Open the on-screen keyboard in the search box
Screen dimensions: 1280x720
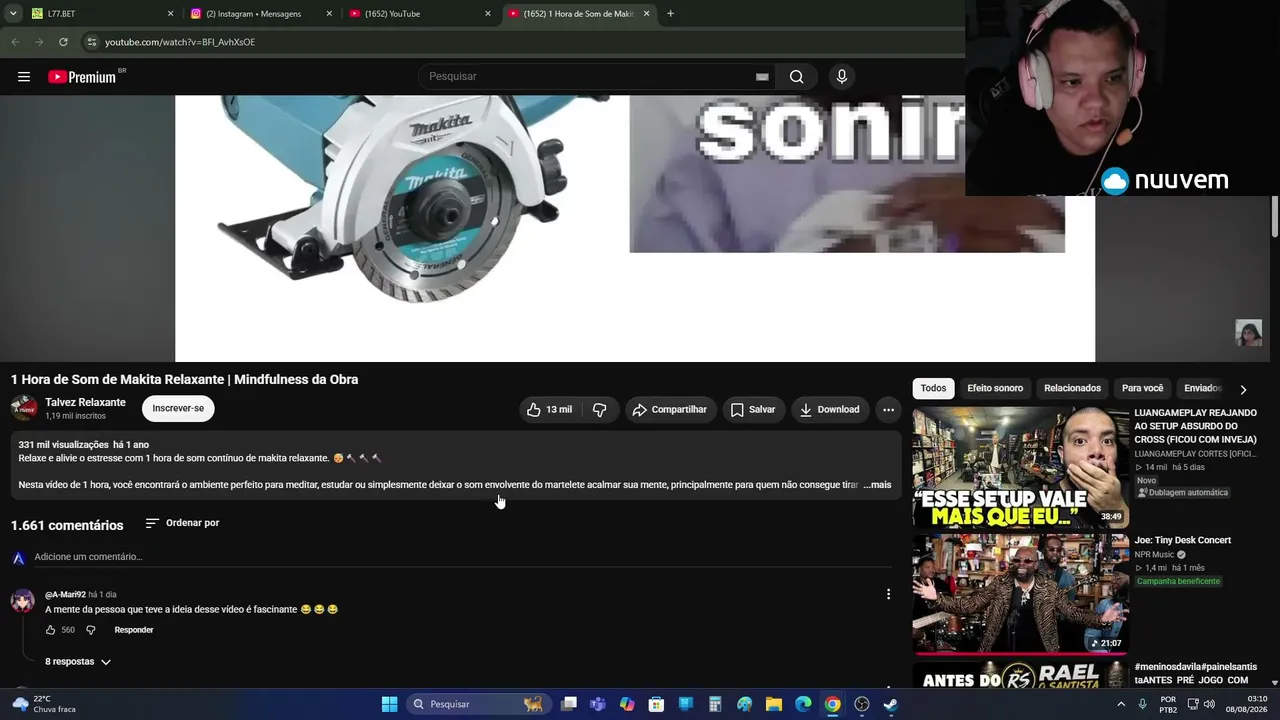click(x=762, y=77)
